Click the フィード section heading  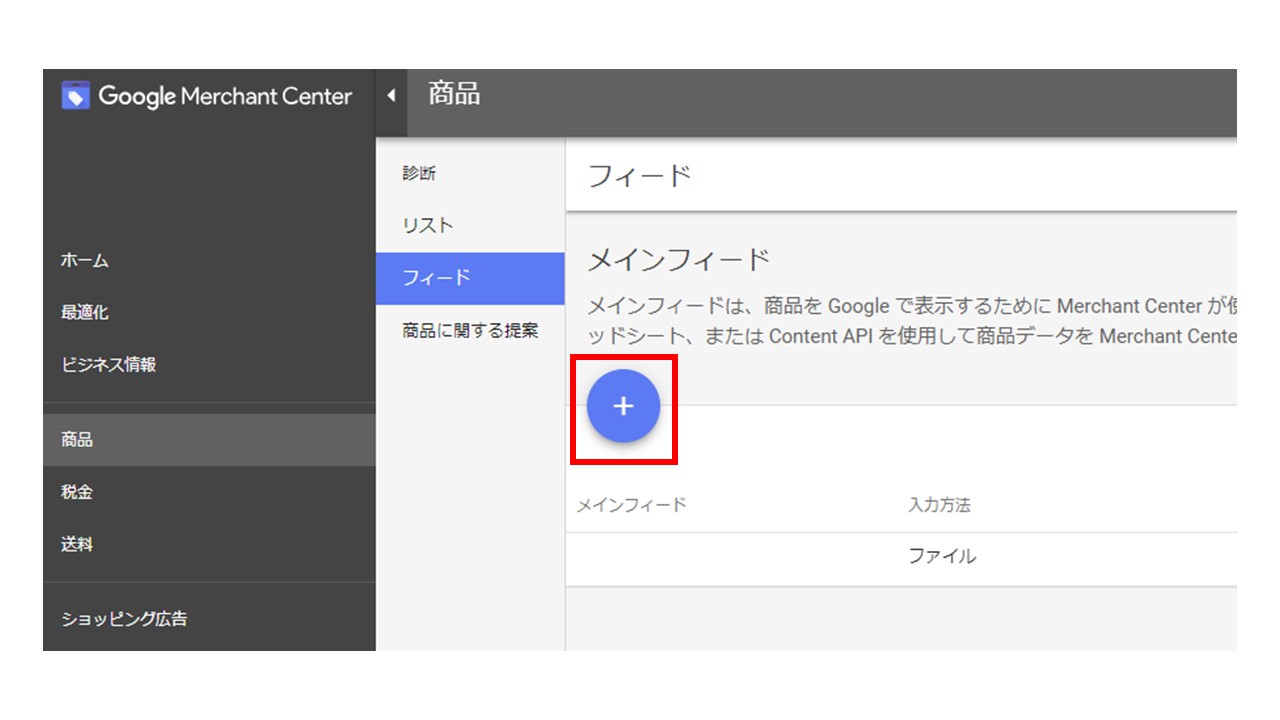640,176
